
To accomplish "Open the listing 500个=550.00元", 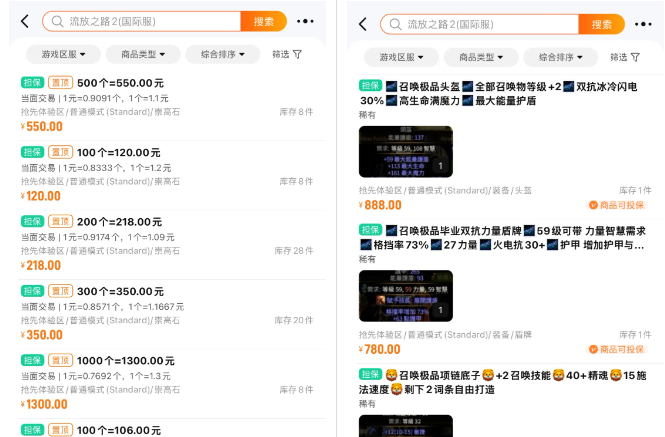I will click(120, 83).
